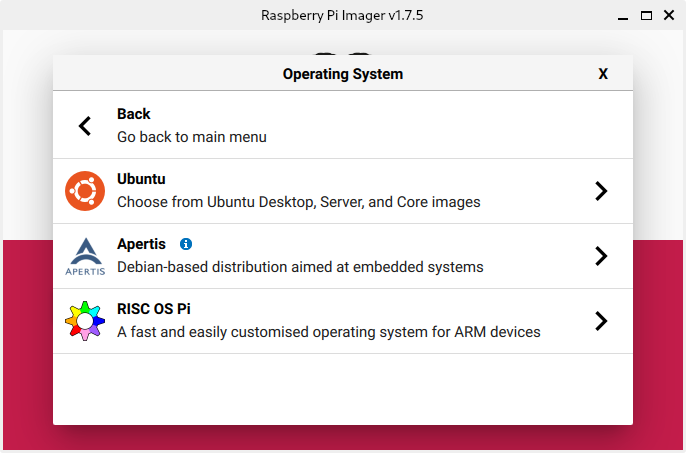Expand the Apertis submenu chevron
Image resolution: width=686 pixels, height=453 pixels.
[602, 256]
